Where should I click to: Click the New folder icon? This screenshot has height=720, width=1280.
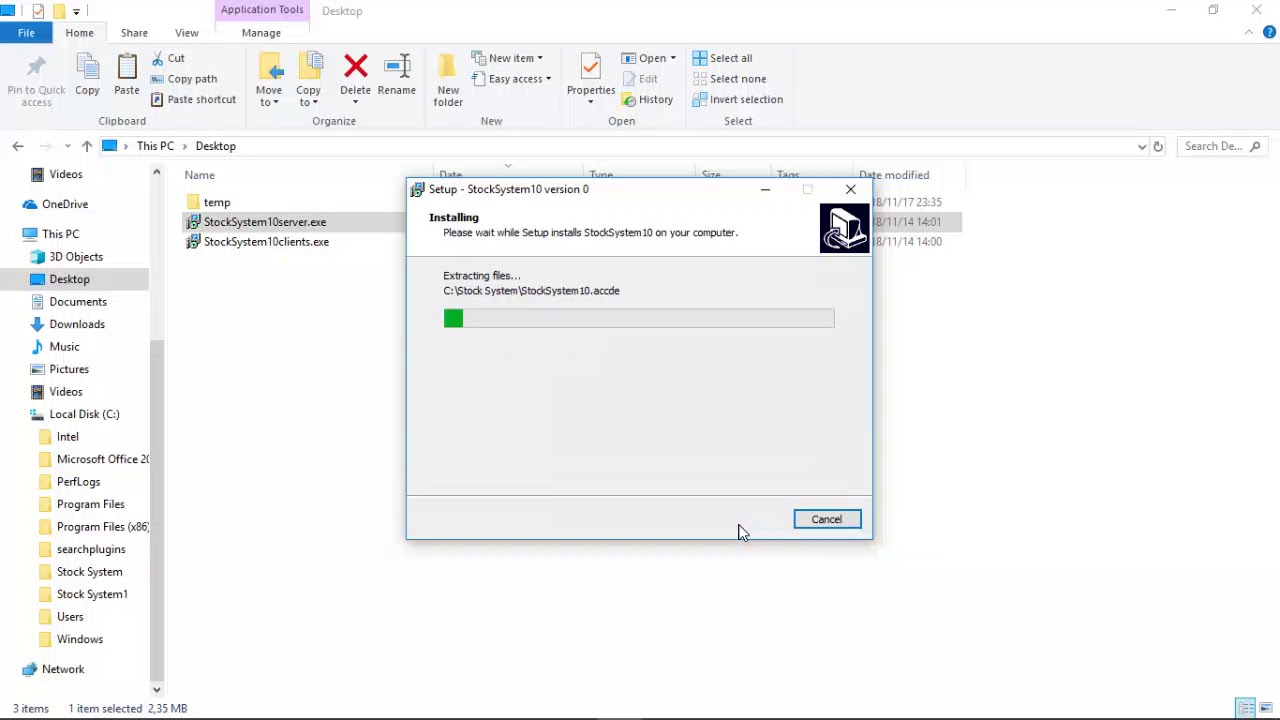[x=448, y=67]
